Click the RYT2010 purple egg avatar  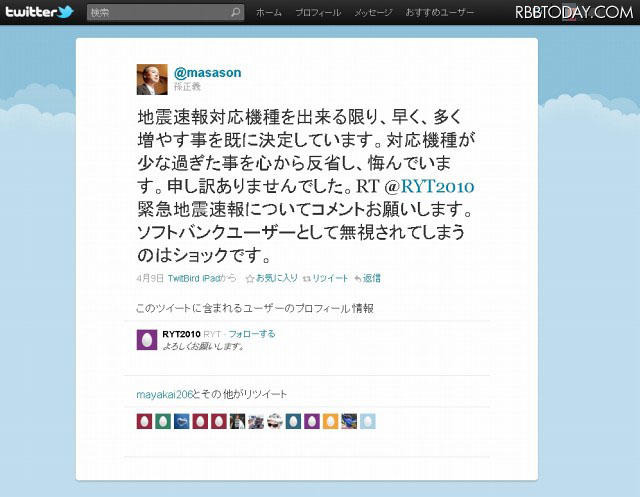pos(147,339)
